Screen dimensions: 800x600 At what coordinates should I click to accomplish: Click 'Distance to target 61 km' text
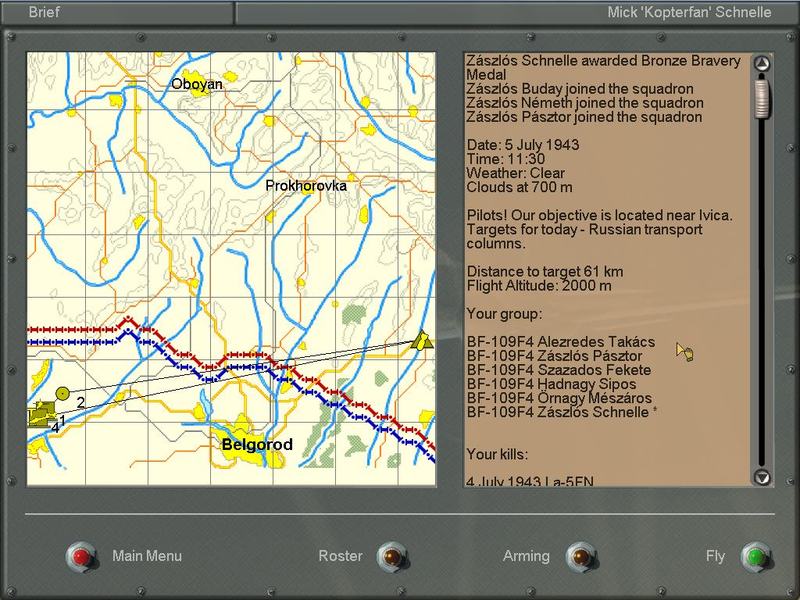(545, 271)
